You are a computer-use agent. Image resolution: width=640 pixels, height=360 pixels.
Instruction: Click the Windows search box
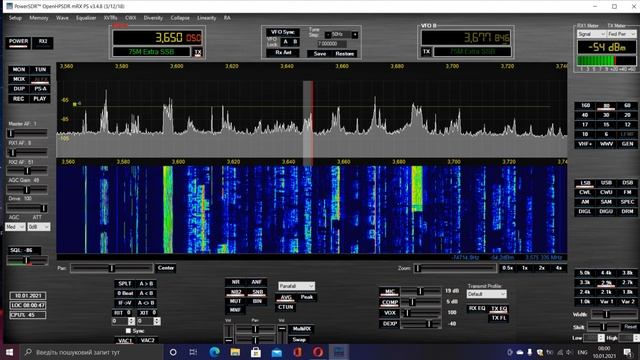point(91,352)
